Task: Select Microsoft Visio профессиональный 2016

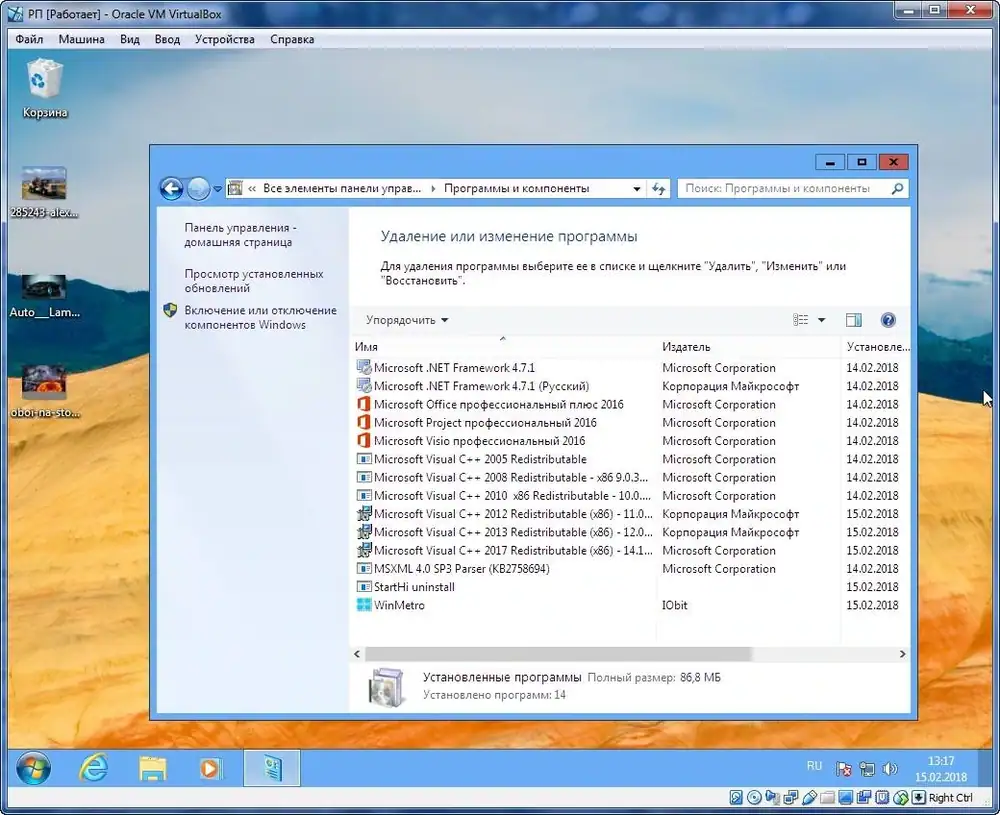Action: [480, 441]
